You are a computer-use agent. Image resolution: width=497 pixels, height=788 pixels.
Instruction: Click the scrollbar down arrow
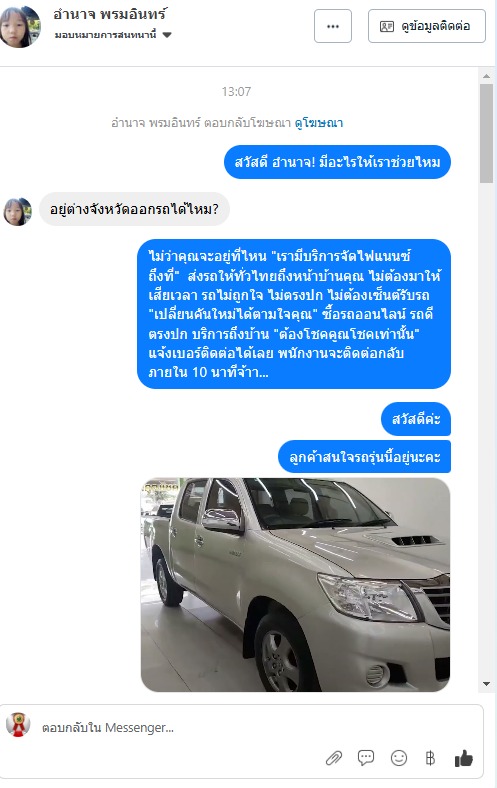click(x=486, y=683)
